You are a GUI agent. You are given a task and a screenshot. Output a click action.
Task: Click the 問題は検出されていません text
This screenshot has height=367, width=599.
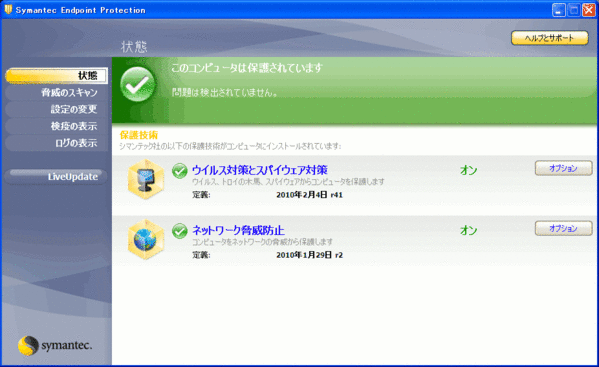(225, 92)
